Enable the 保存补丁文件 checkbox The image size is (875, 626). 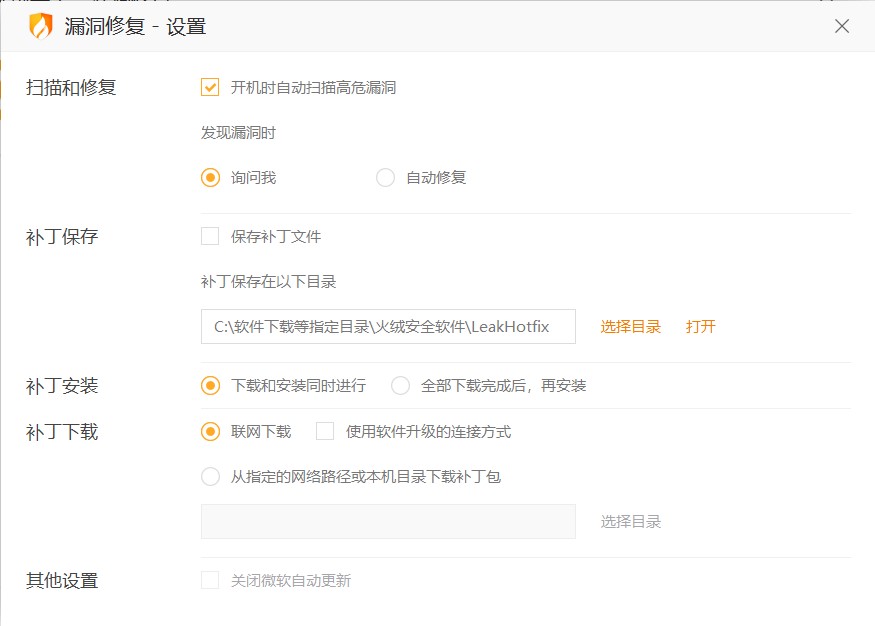pos(210,237)
